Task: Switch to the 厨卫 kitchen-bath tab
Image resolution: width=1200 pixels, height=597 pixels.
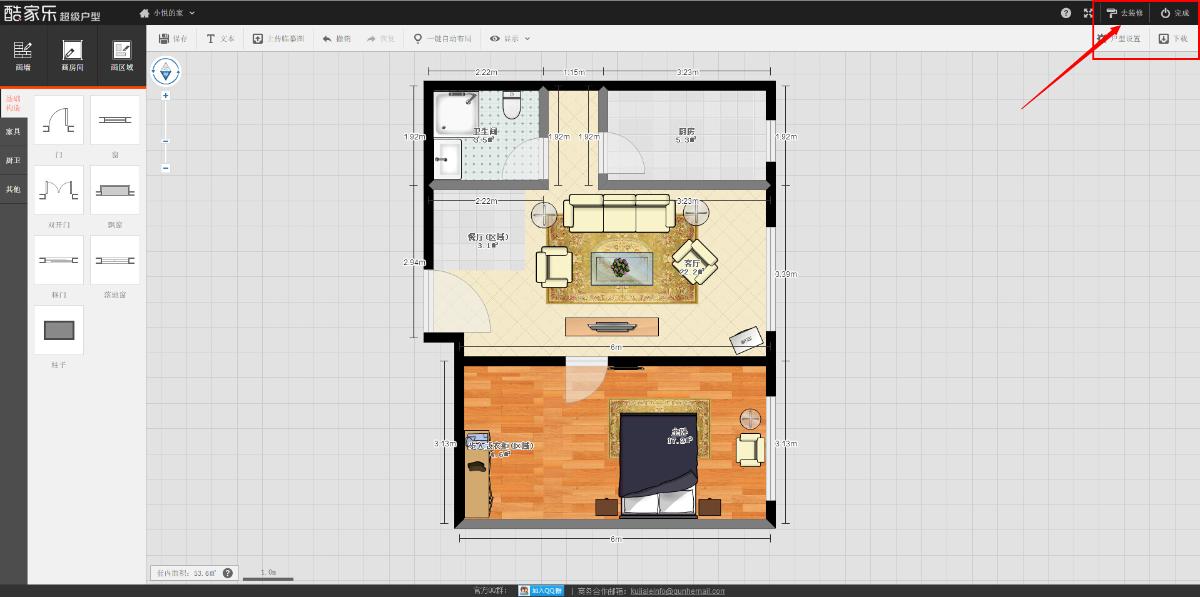Action: tap(13, 160)
